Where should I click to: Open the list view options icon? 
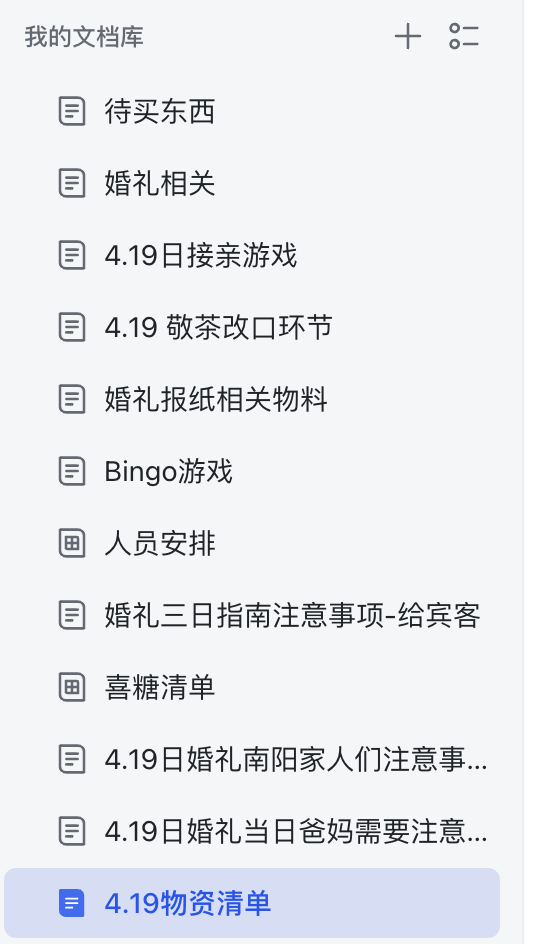[464, 36]
